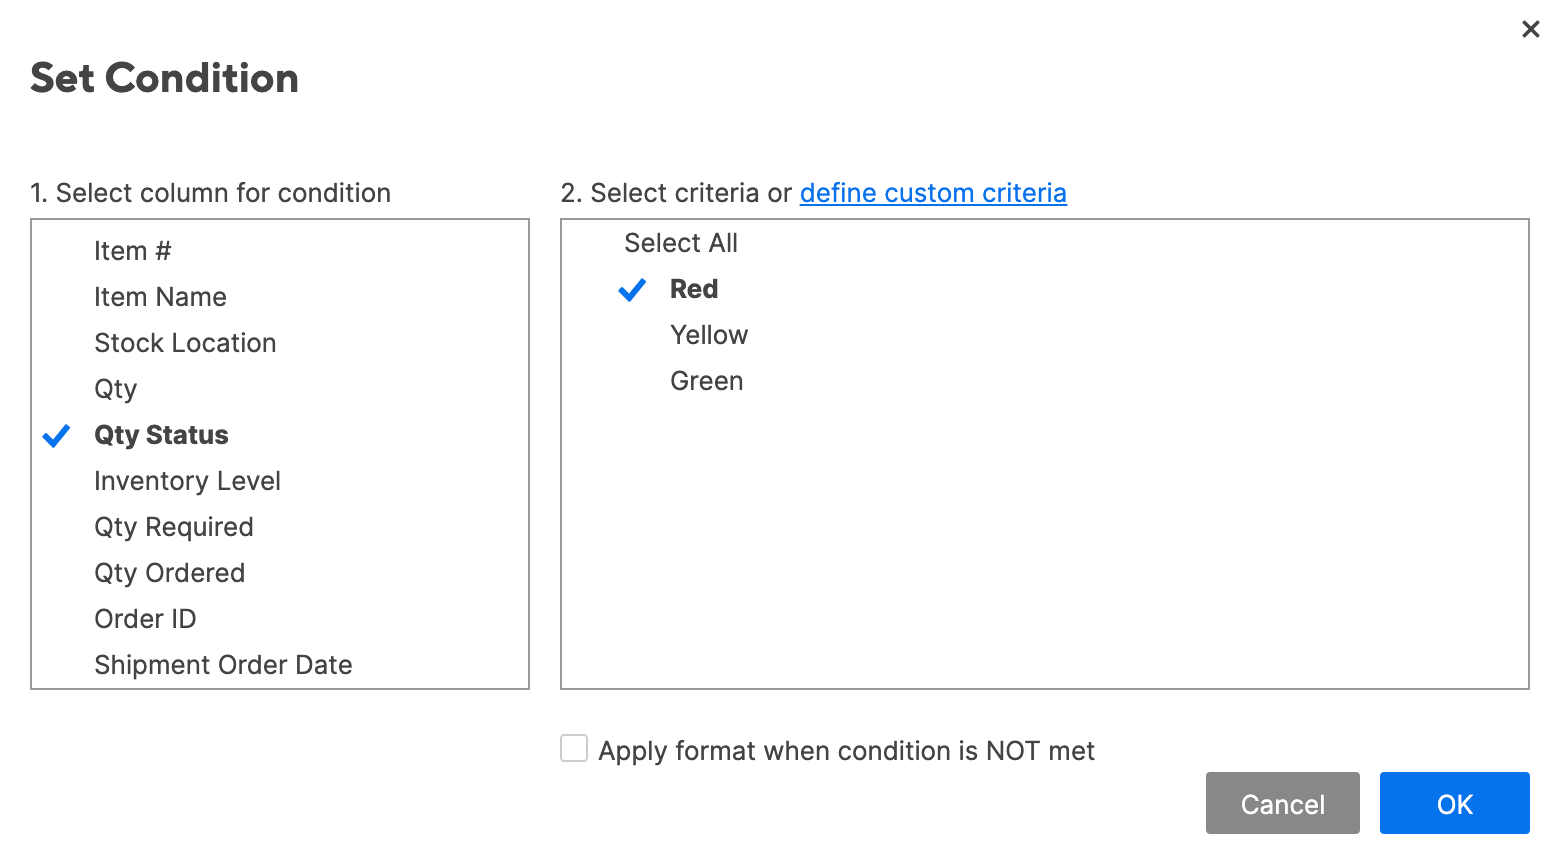Click Select All criteria
Screen dimensions: 1558x868
coord(680,243)
